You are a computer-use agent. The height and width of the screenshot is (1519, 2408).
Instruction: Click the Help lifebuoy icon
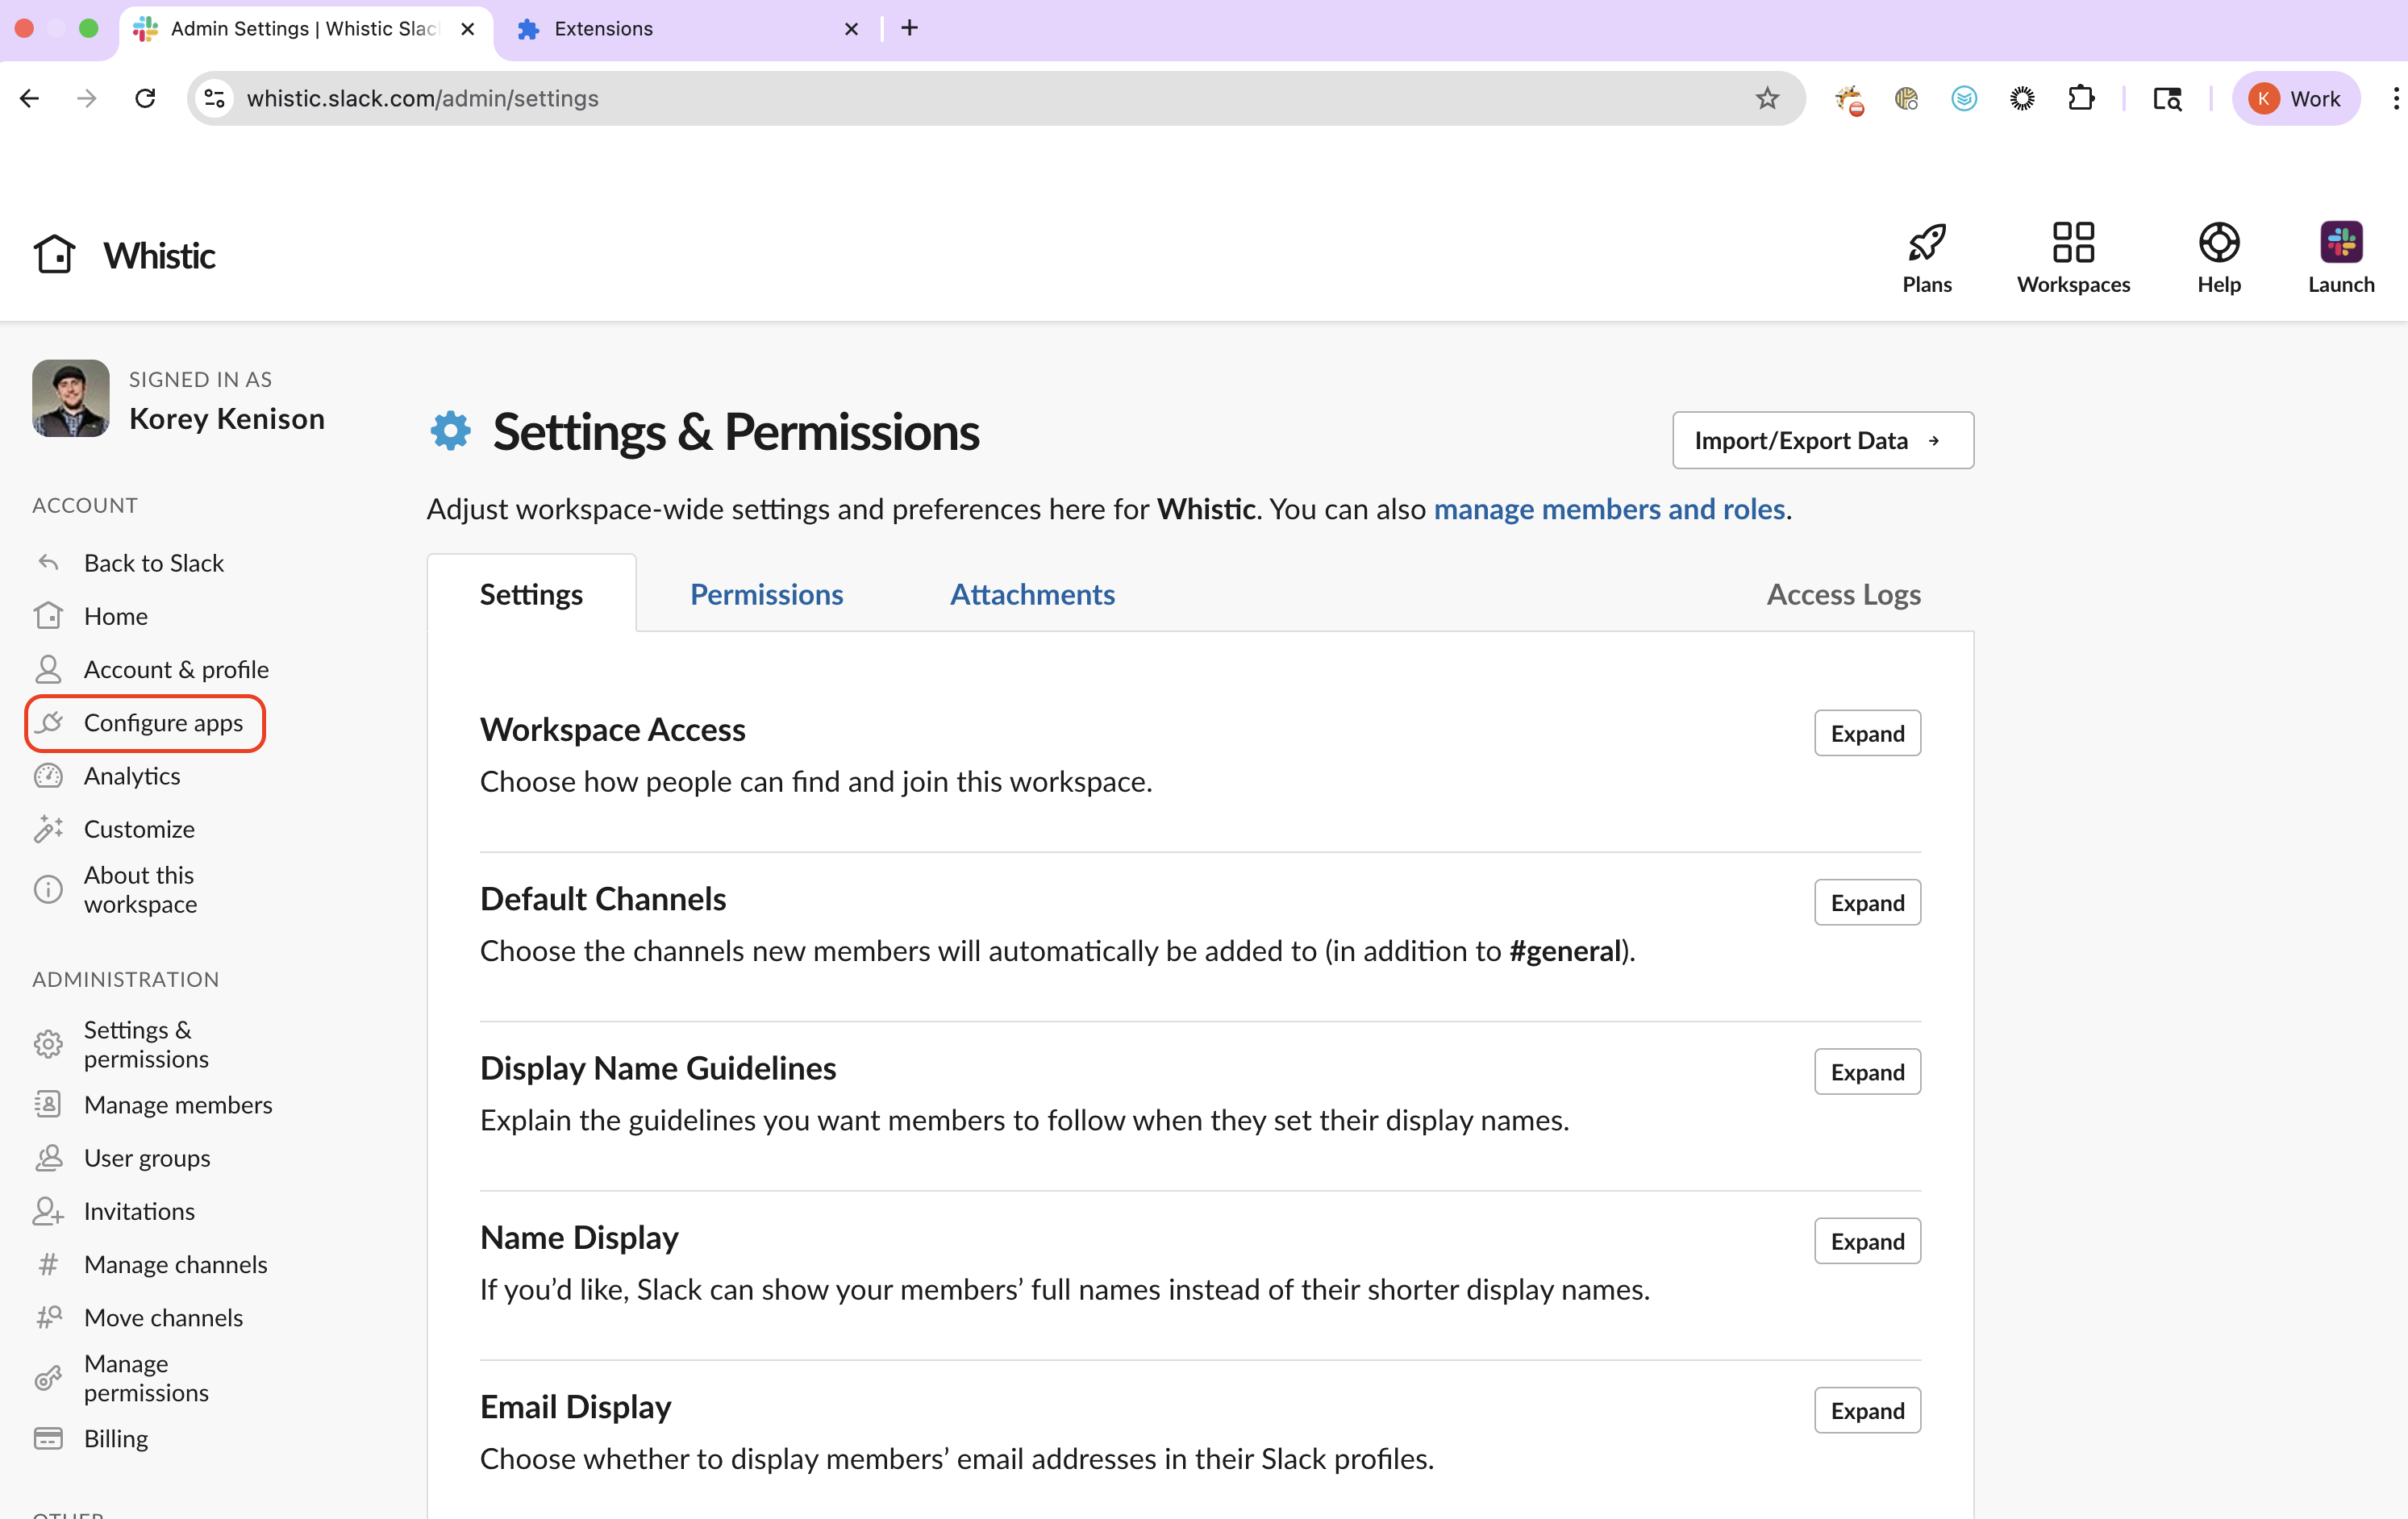coord(2218,242)
